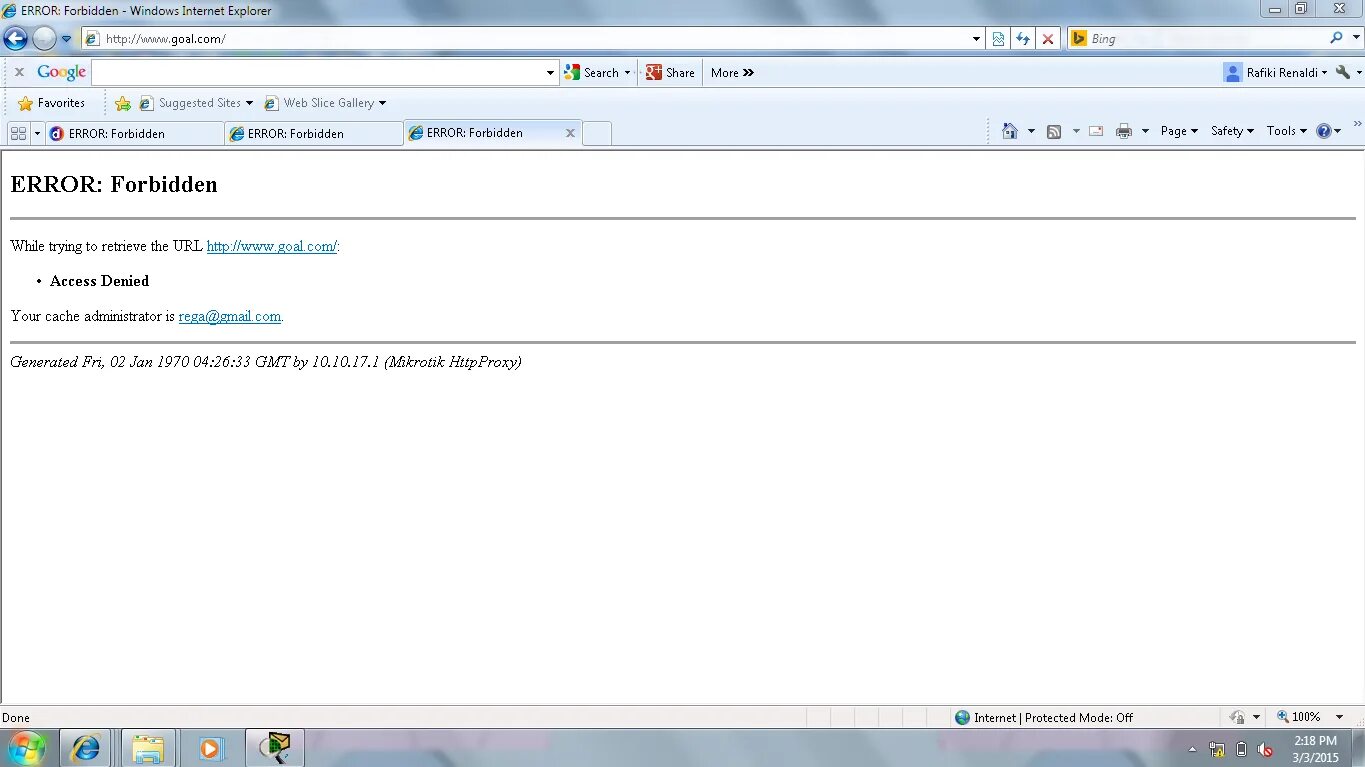Open Windows Media Player from taskbar
Screen dimensions: 1365x767
pyautogui.click(x=211, y=748)
